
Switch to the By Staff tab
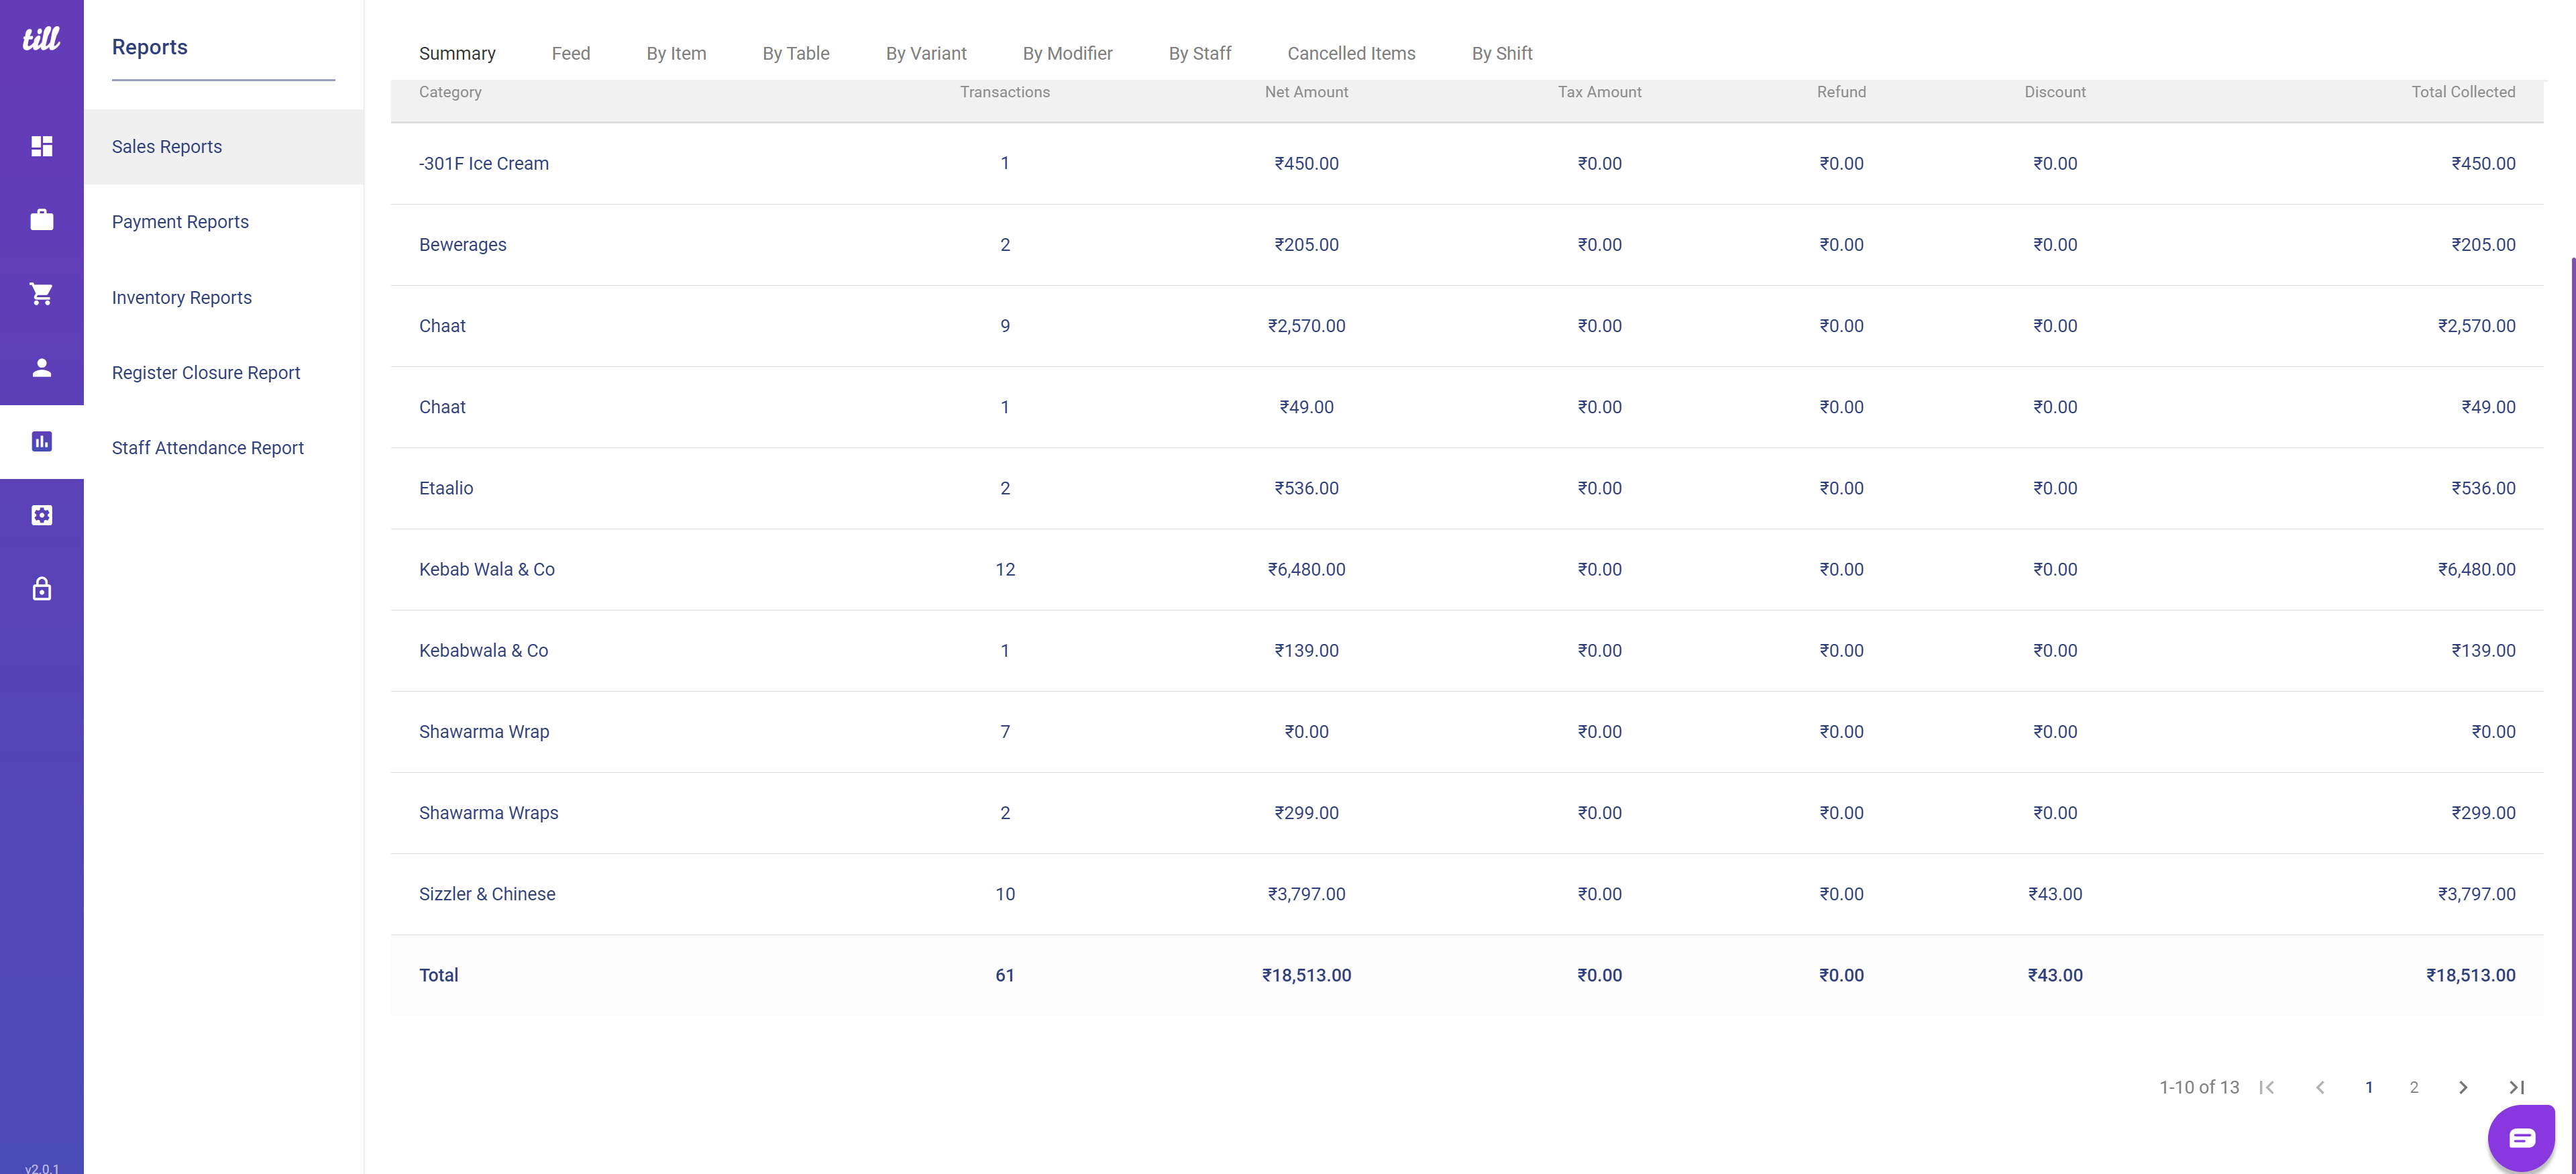[x=1200, y=53]
